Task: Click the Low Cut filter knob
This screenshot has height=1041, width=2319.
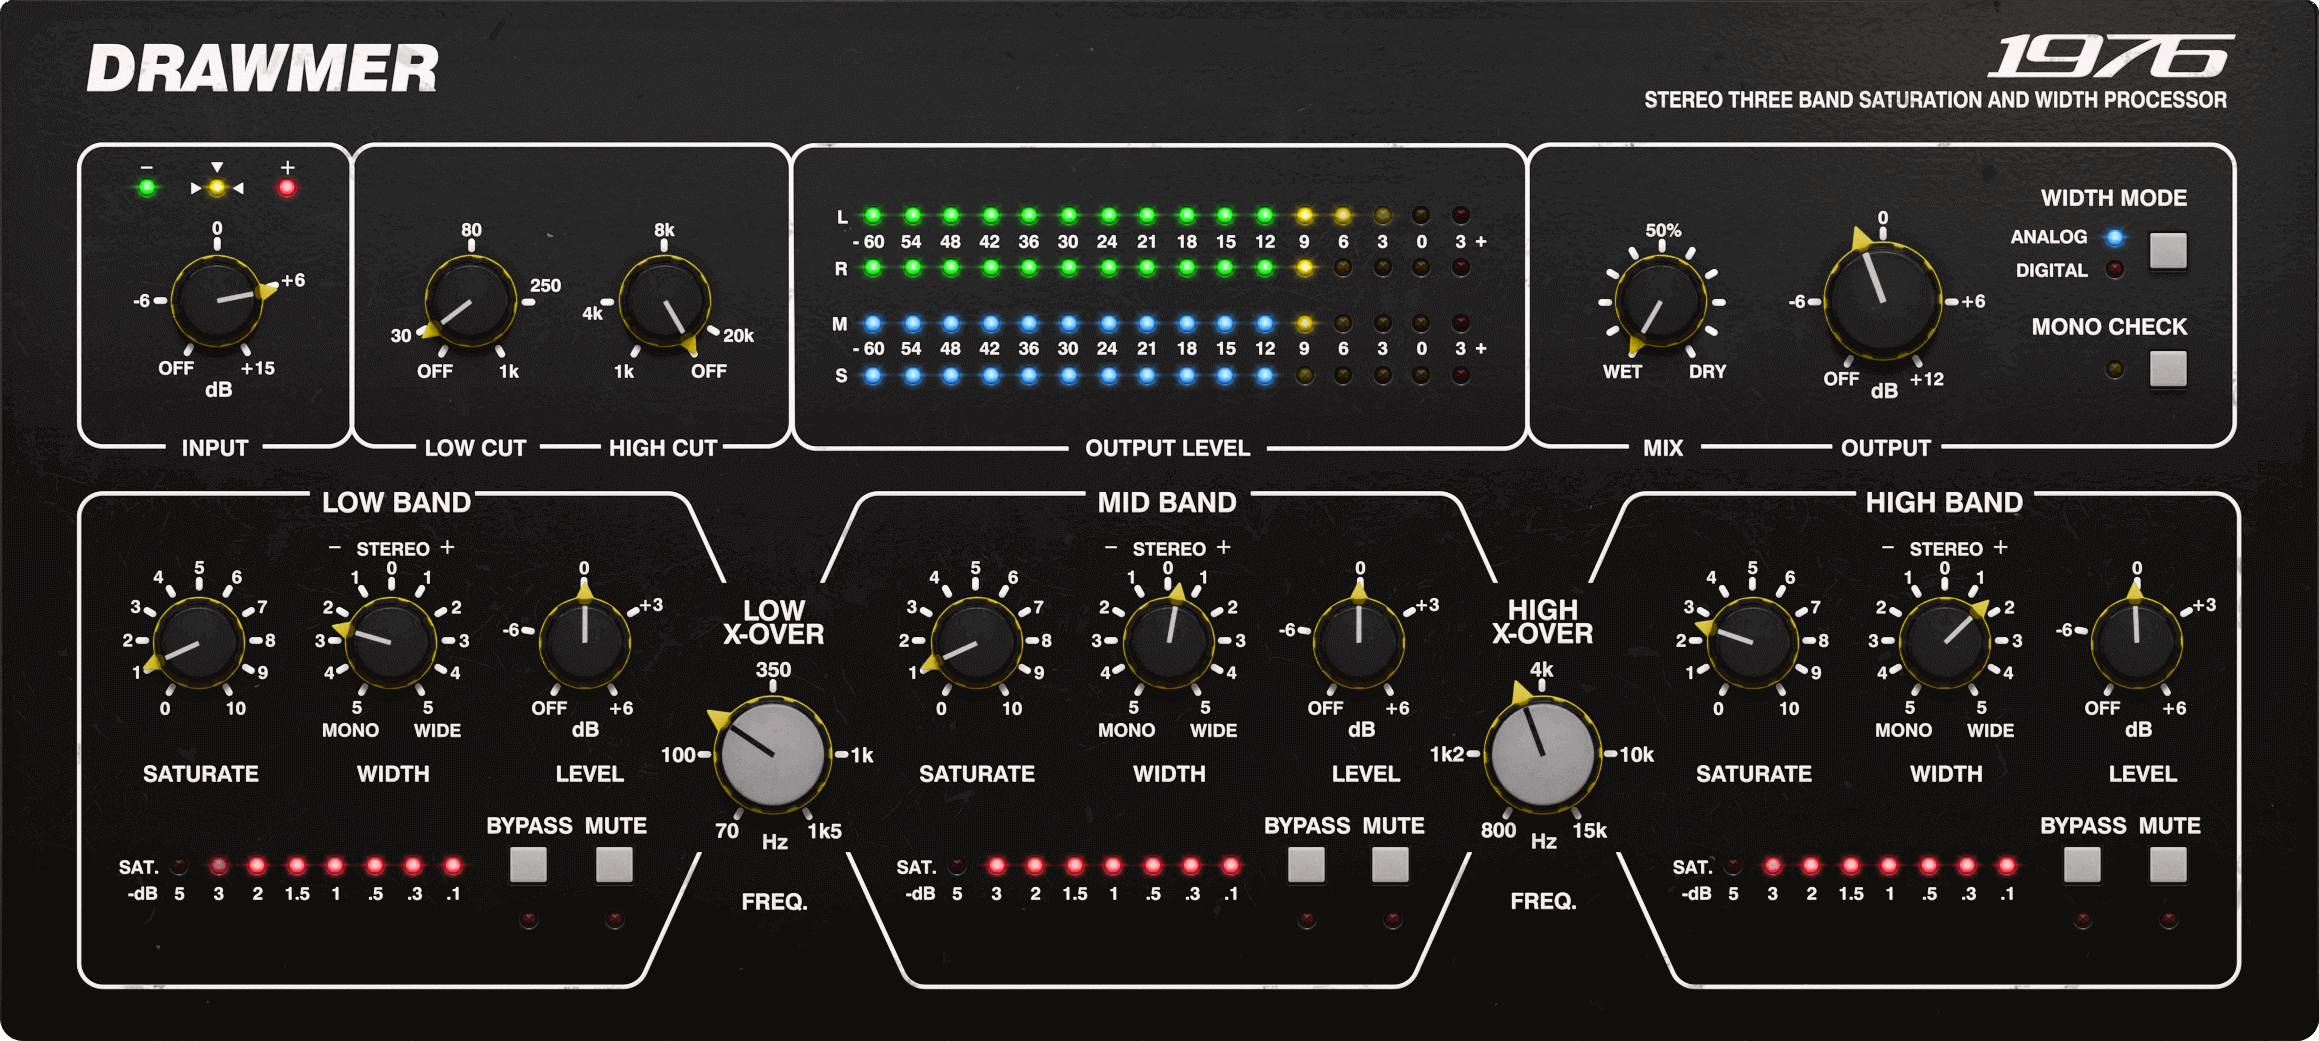Action: pyautogui.click(x=470, y=301)
